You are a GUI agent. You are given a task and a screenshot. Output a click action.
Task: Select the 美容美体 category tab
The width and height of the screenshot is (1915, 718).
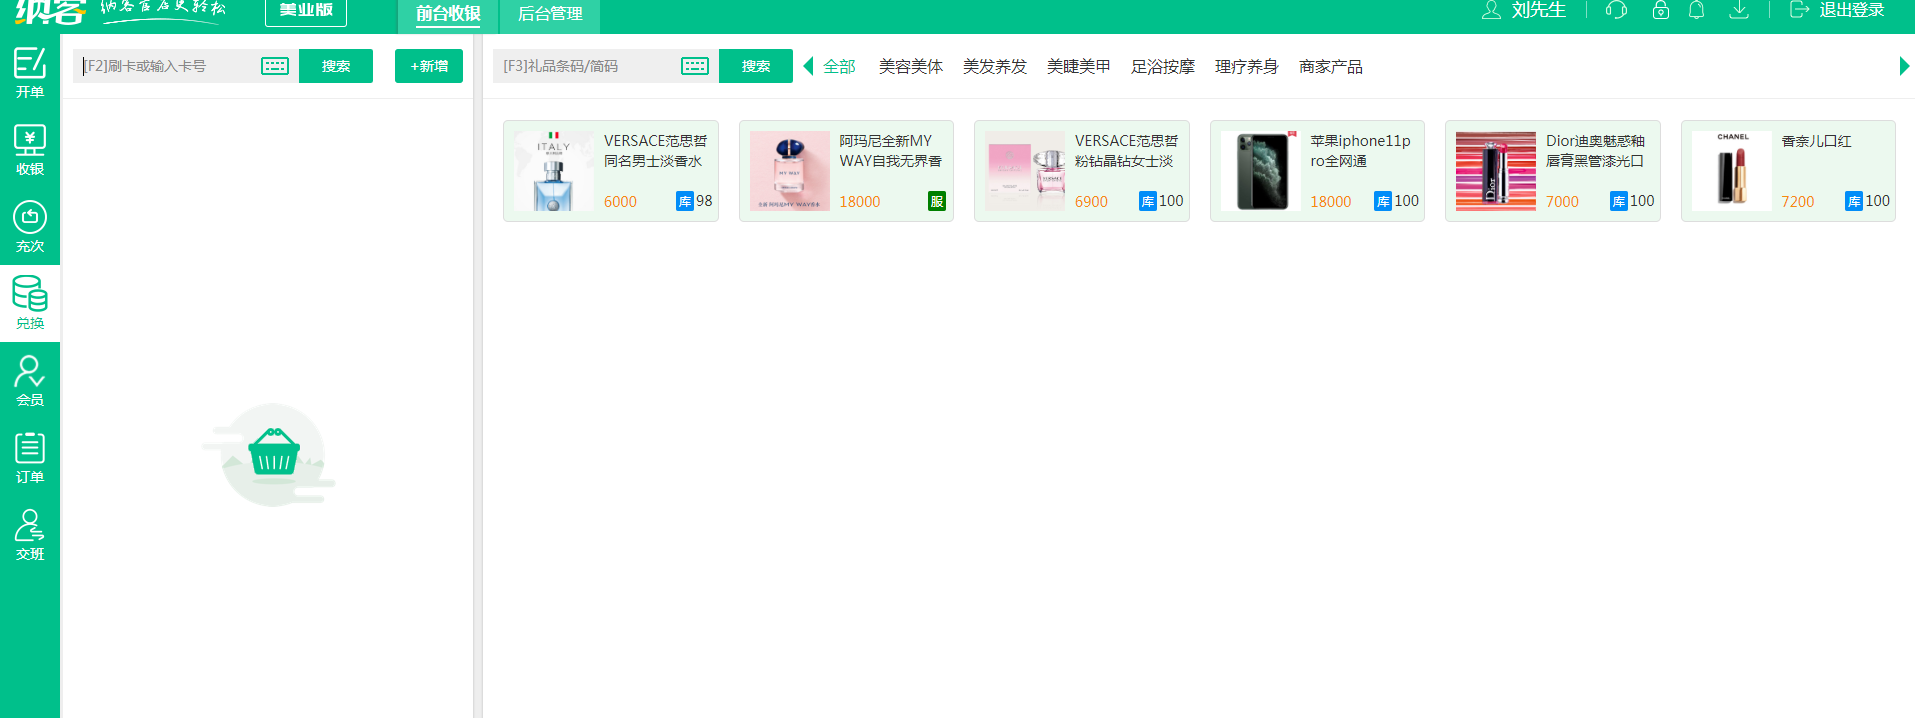(910, 67)
